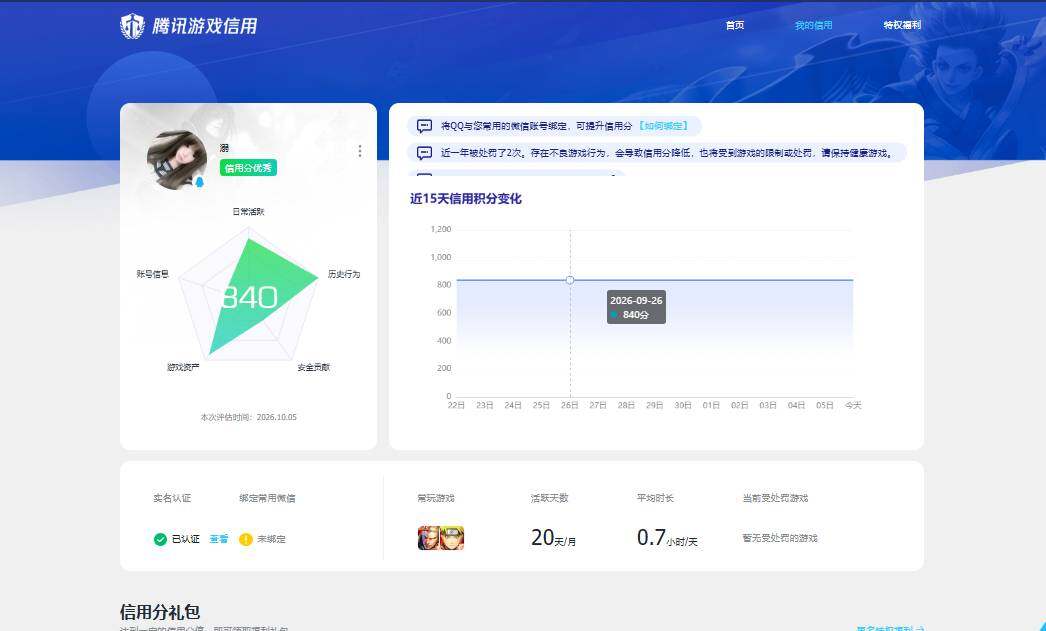Click the 近15天信用积分变化 heading
This screenshot has height=631, width=1046.
tap(466, 199)
